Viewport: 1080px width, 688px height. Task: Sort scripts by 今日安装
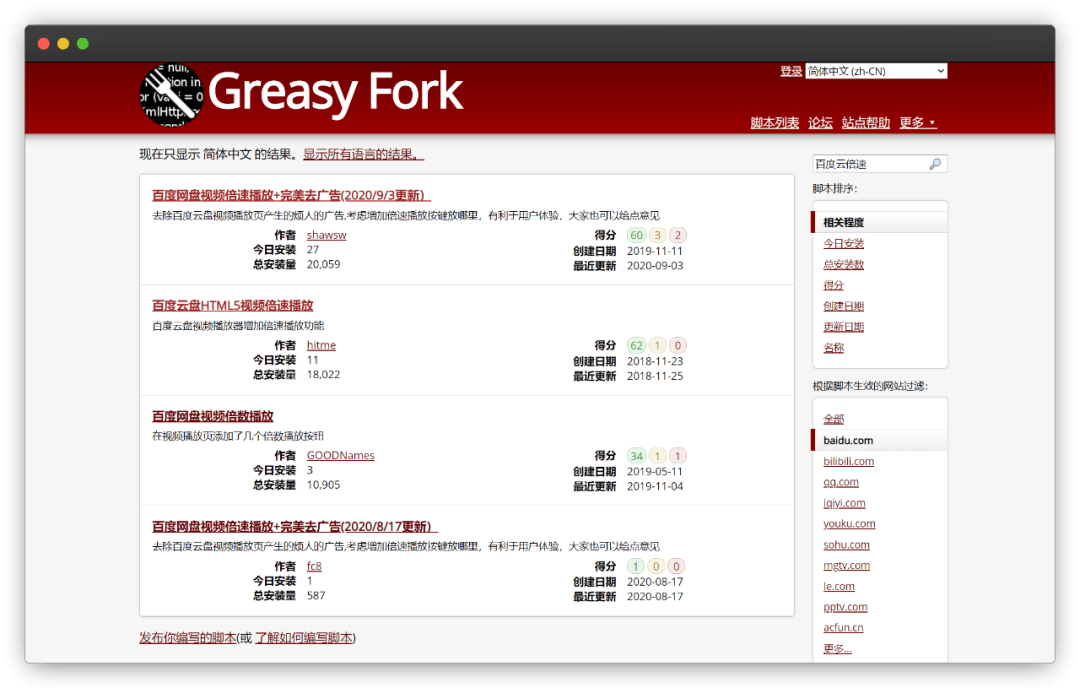click(x=843, y=243)
